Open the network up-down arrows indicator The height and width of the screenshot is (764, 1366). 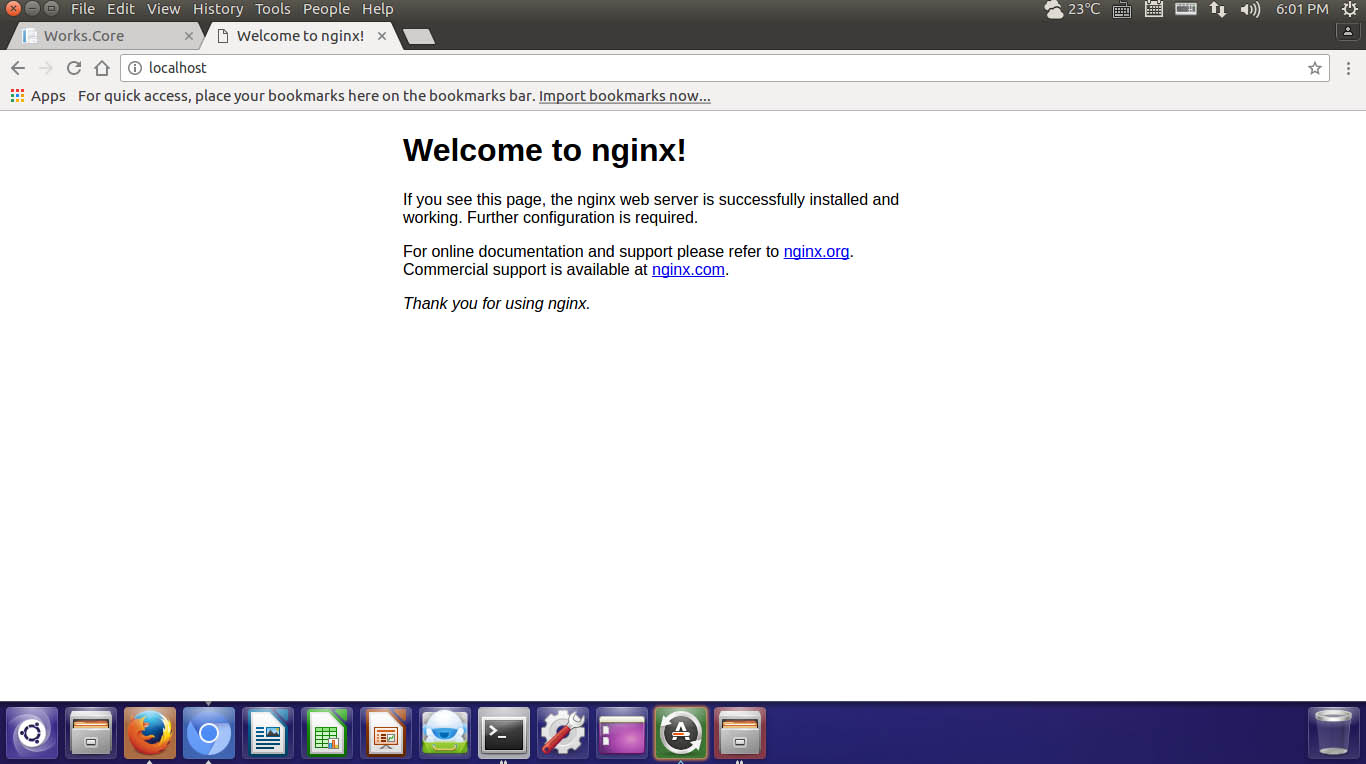(1218, 9)
